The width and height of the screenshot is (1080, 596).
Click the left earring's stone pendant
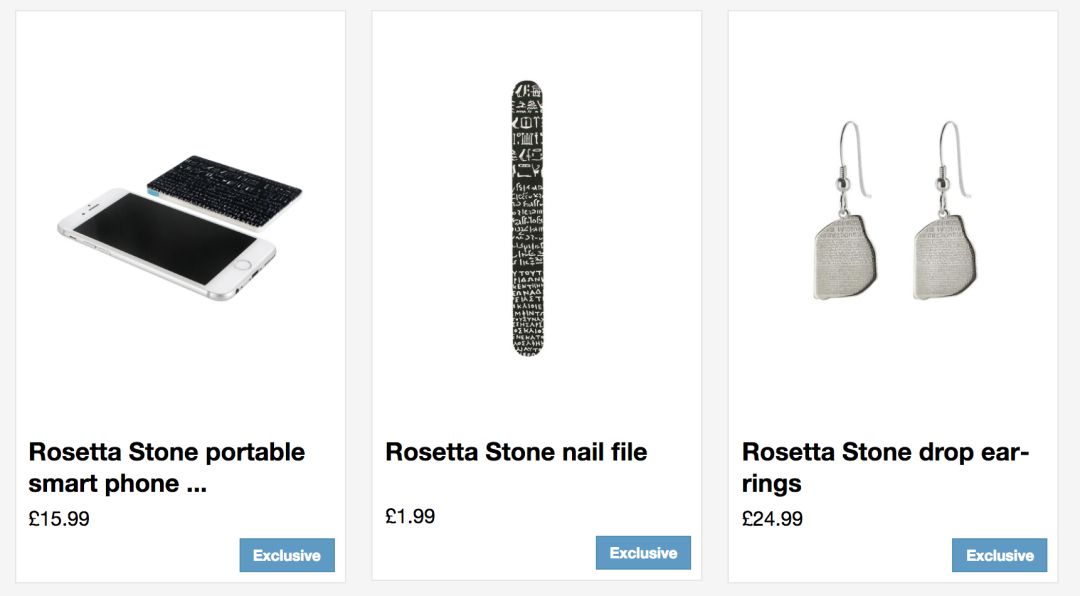point(845,258)
